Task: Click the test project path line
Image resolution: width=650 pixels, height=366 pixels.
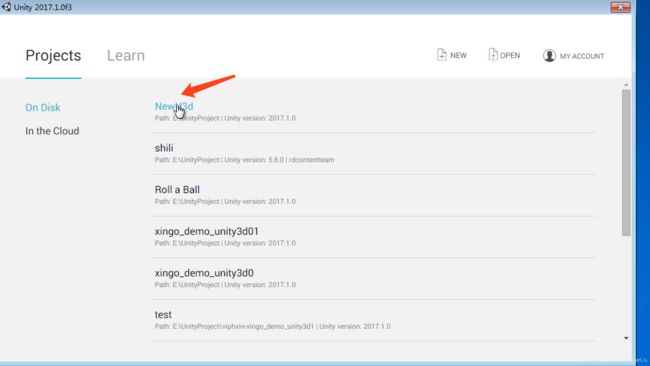Action: coord(272,326)
